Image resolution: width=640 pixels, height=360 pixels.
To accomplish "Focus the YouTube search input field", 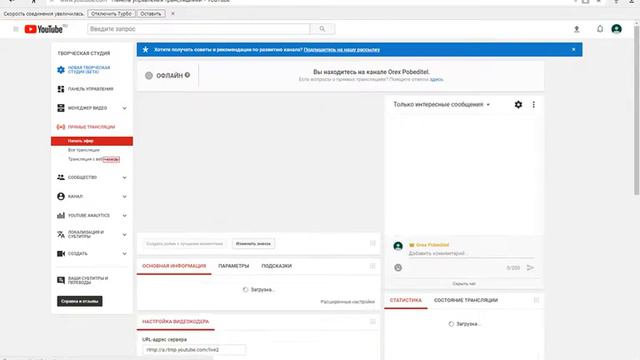I will tap(199, 29).
